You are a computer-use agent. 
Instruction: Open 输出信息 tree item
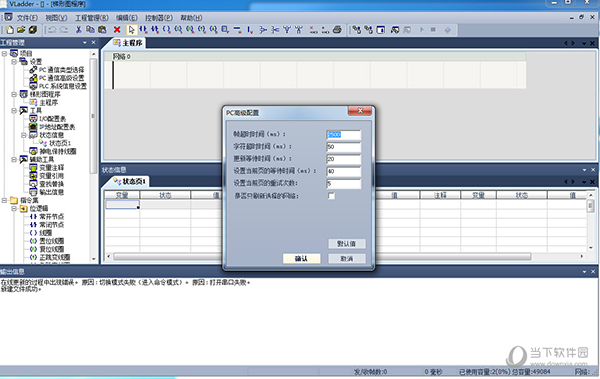pyautogui.click(x=51, y=192)
